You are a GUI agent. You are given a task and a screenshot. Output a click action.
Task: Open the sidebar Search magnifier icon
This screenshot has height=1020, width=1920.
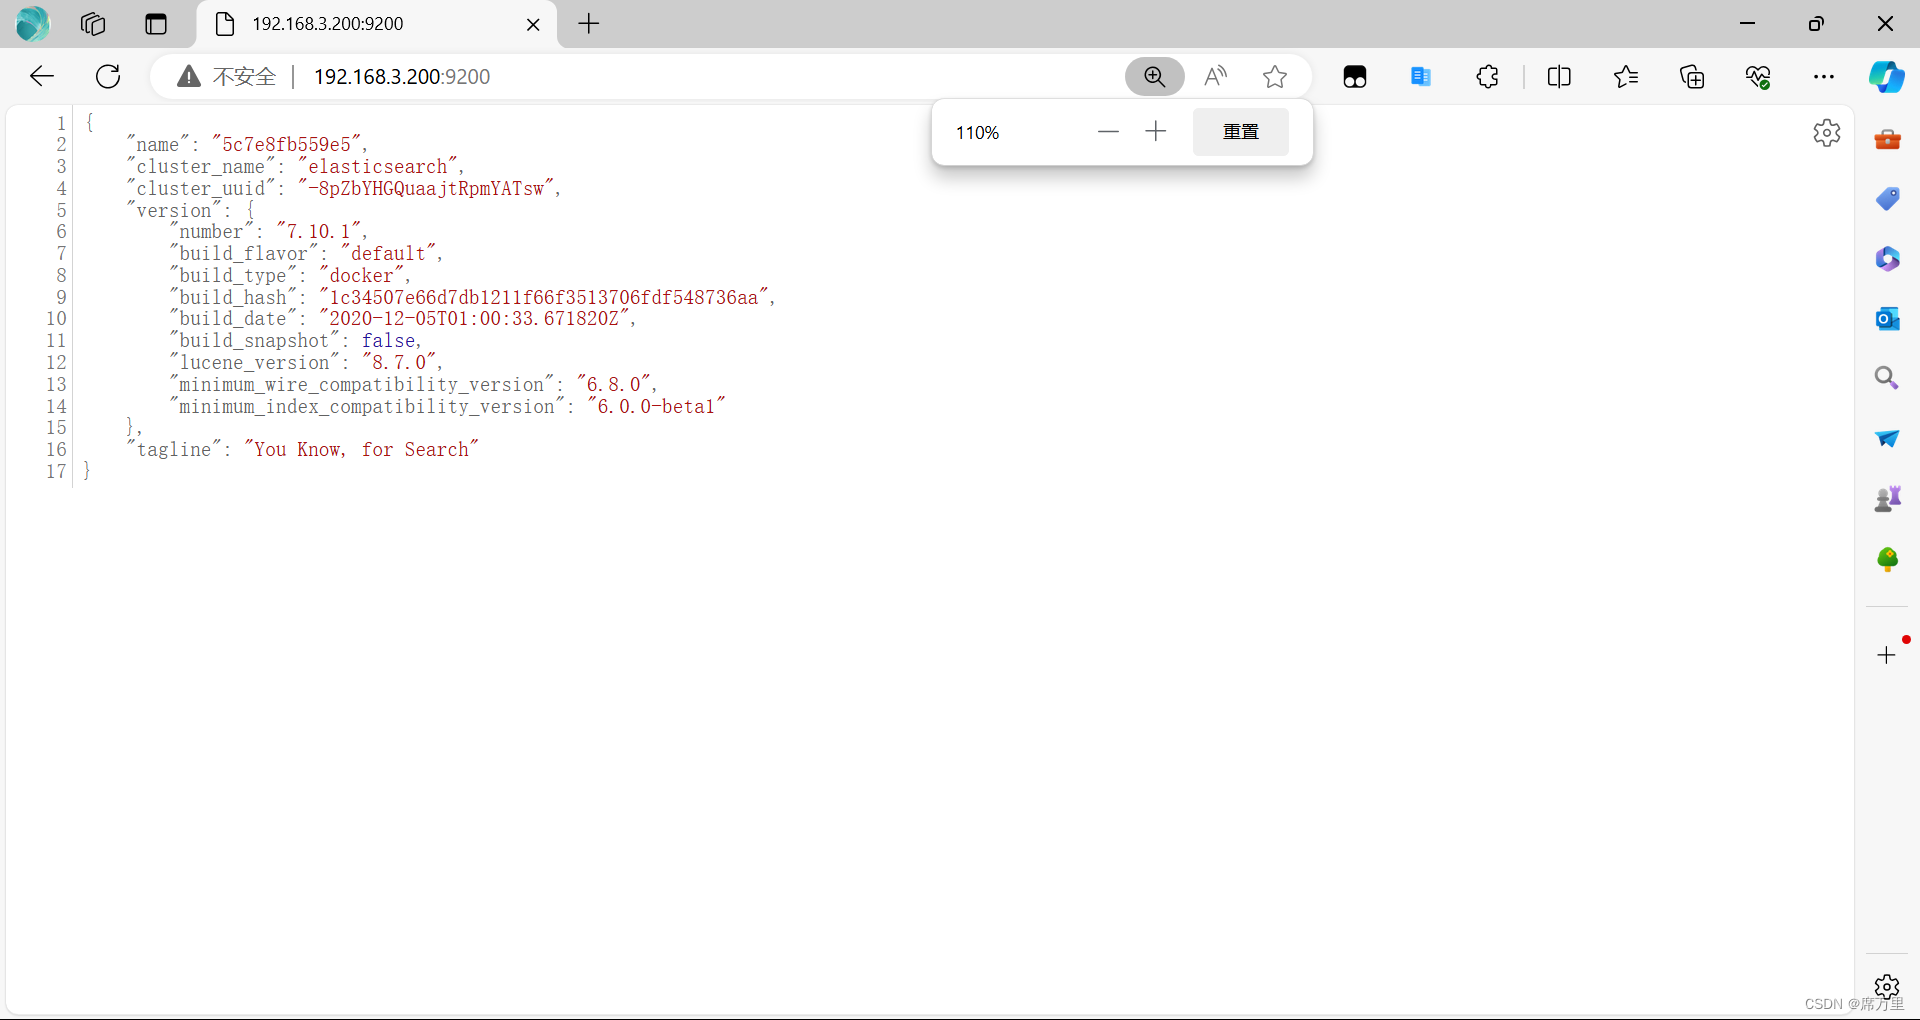(x=1887, y=378)
